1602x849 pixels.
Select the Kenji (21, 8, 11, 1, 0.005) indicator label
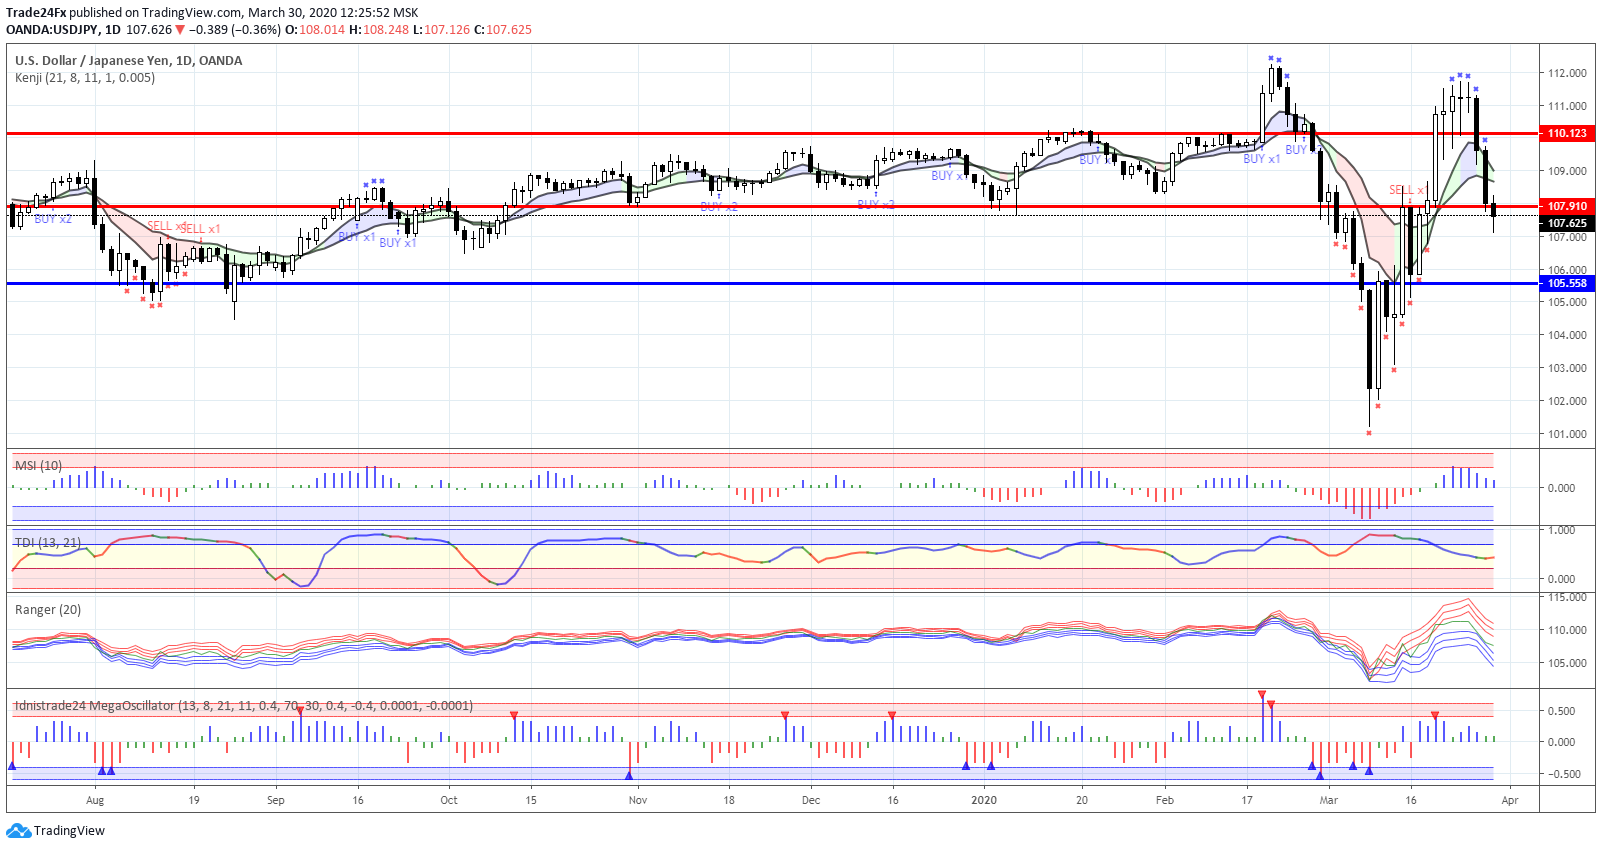[x=85, y=78]
